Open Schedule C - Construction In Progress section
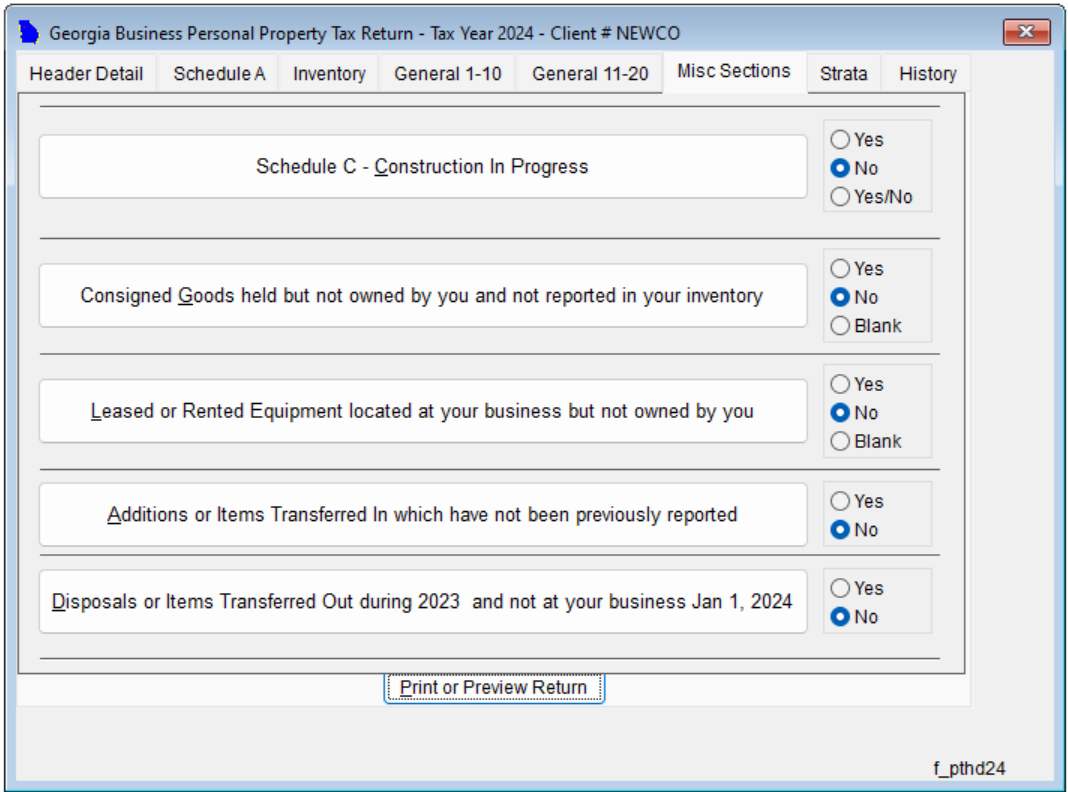This screenshot has width=1068, height=792. (x=422, y=167)
